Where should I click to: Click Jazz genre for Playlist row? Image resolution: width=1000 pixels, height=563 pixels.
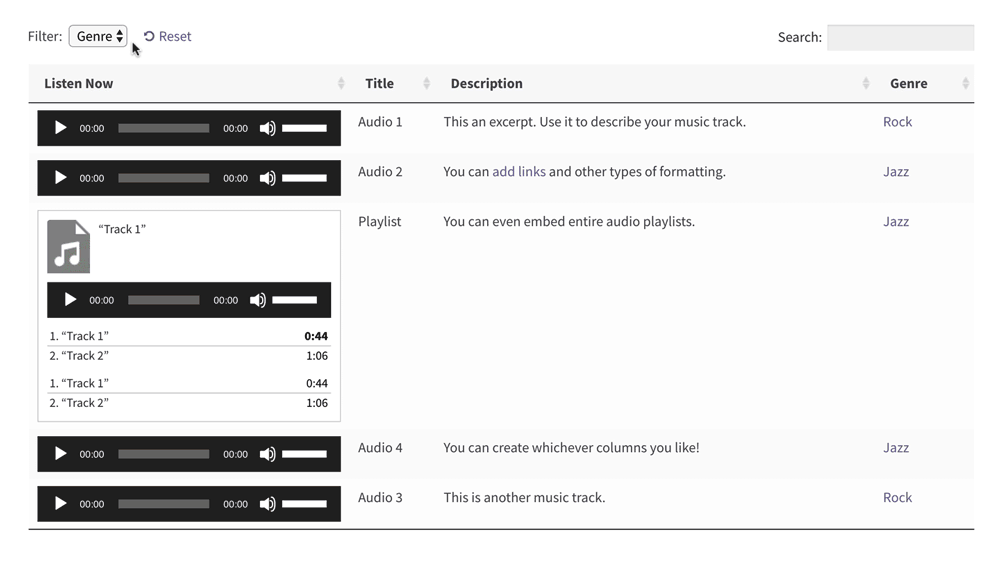click(896, 221)
